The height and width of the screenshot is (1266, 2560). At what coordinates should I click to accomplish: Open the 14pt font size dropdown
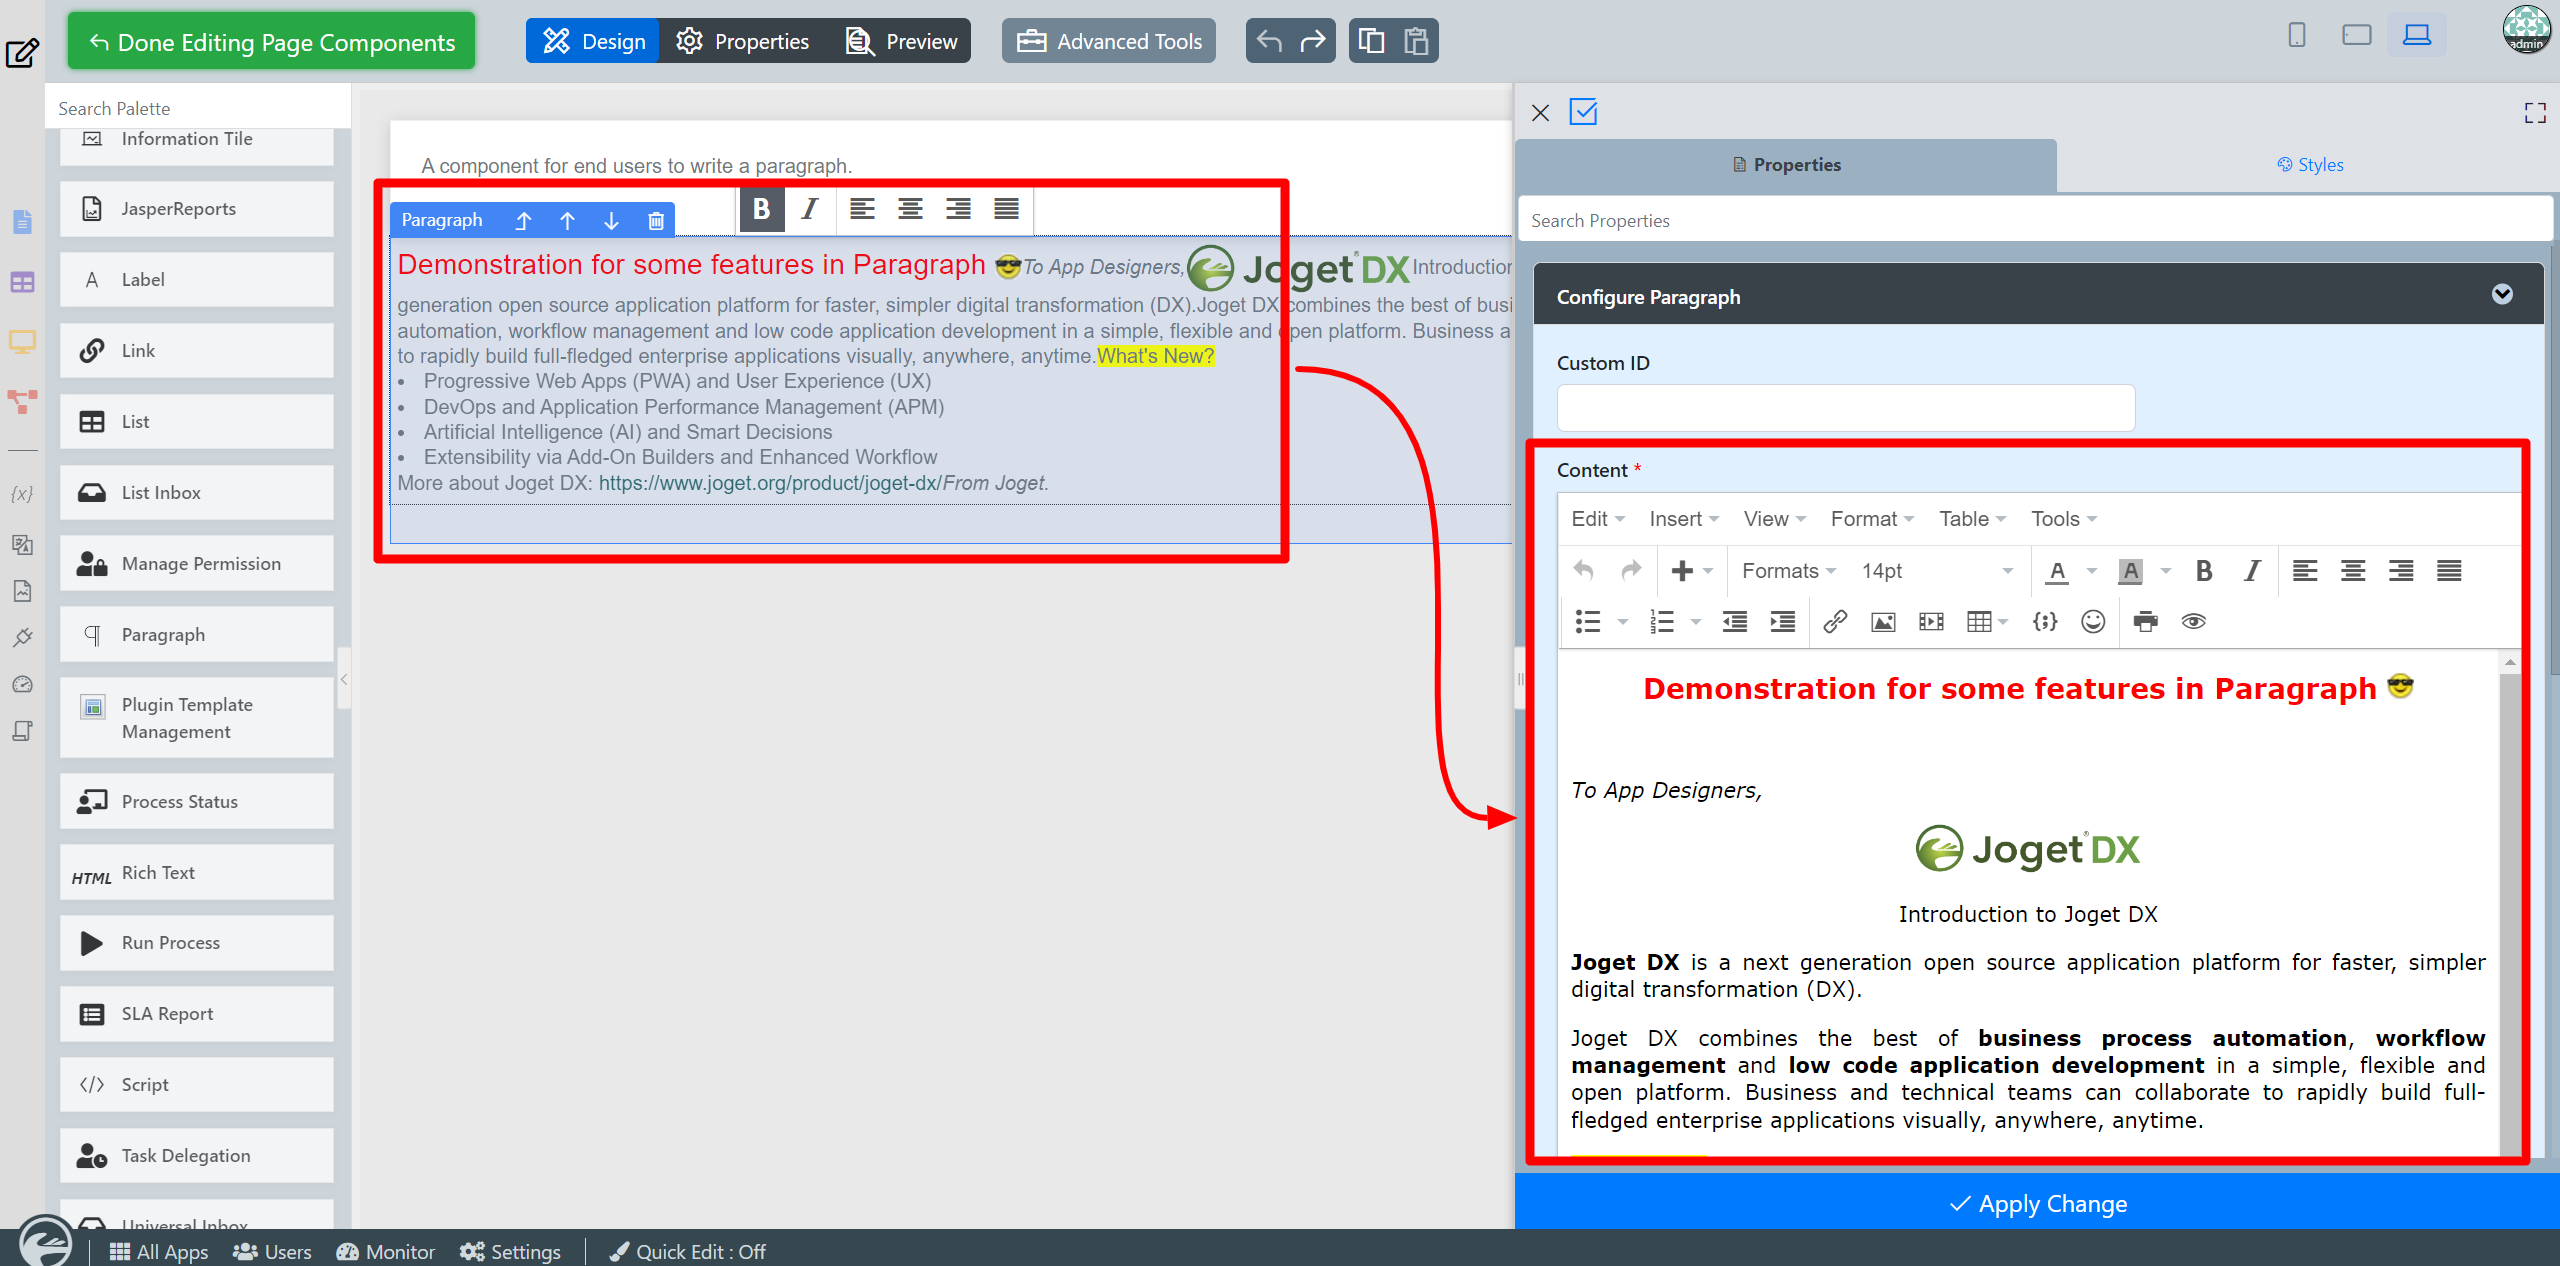(1936, 571)
